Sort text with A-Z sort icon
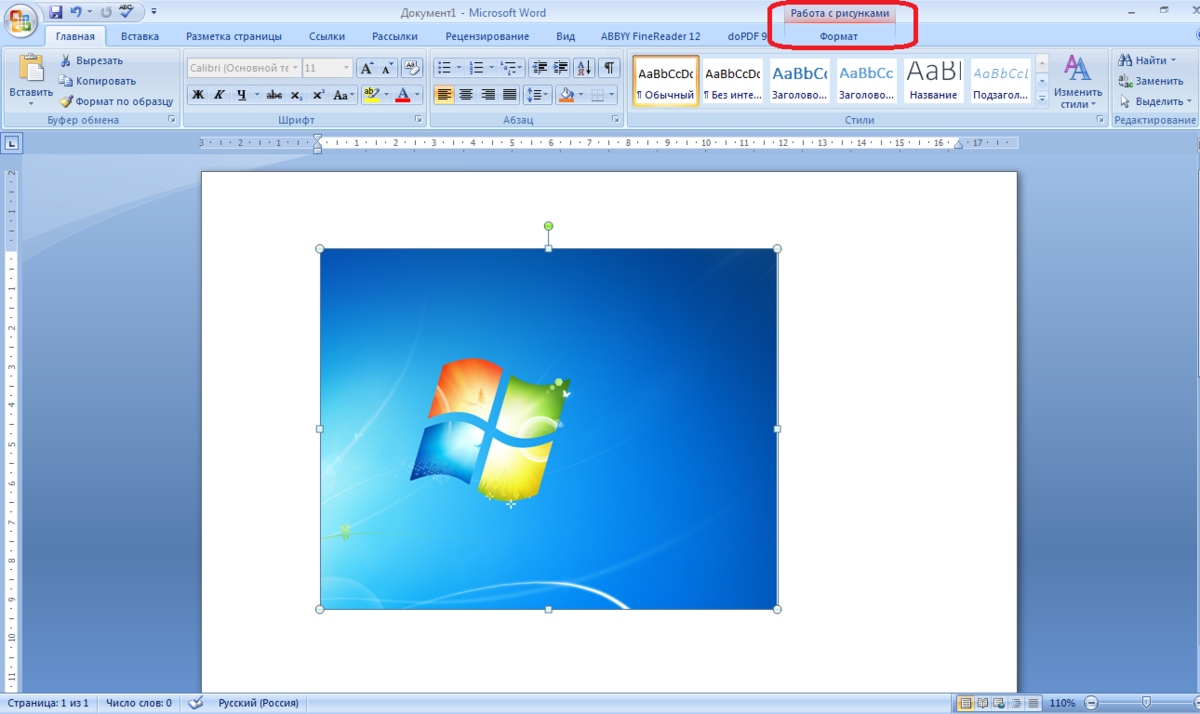This screenshot has width=1200, height=714. [584, 68]
